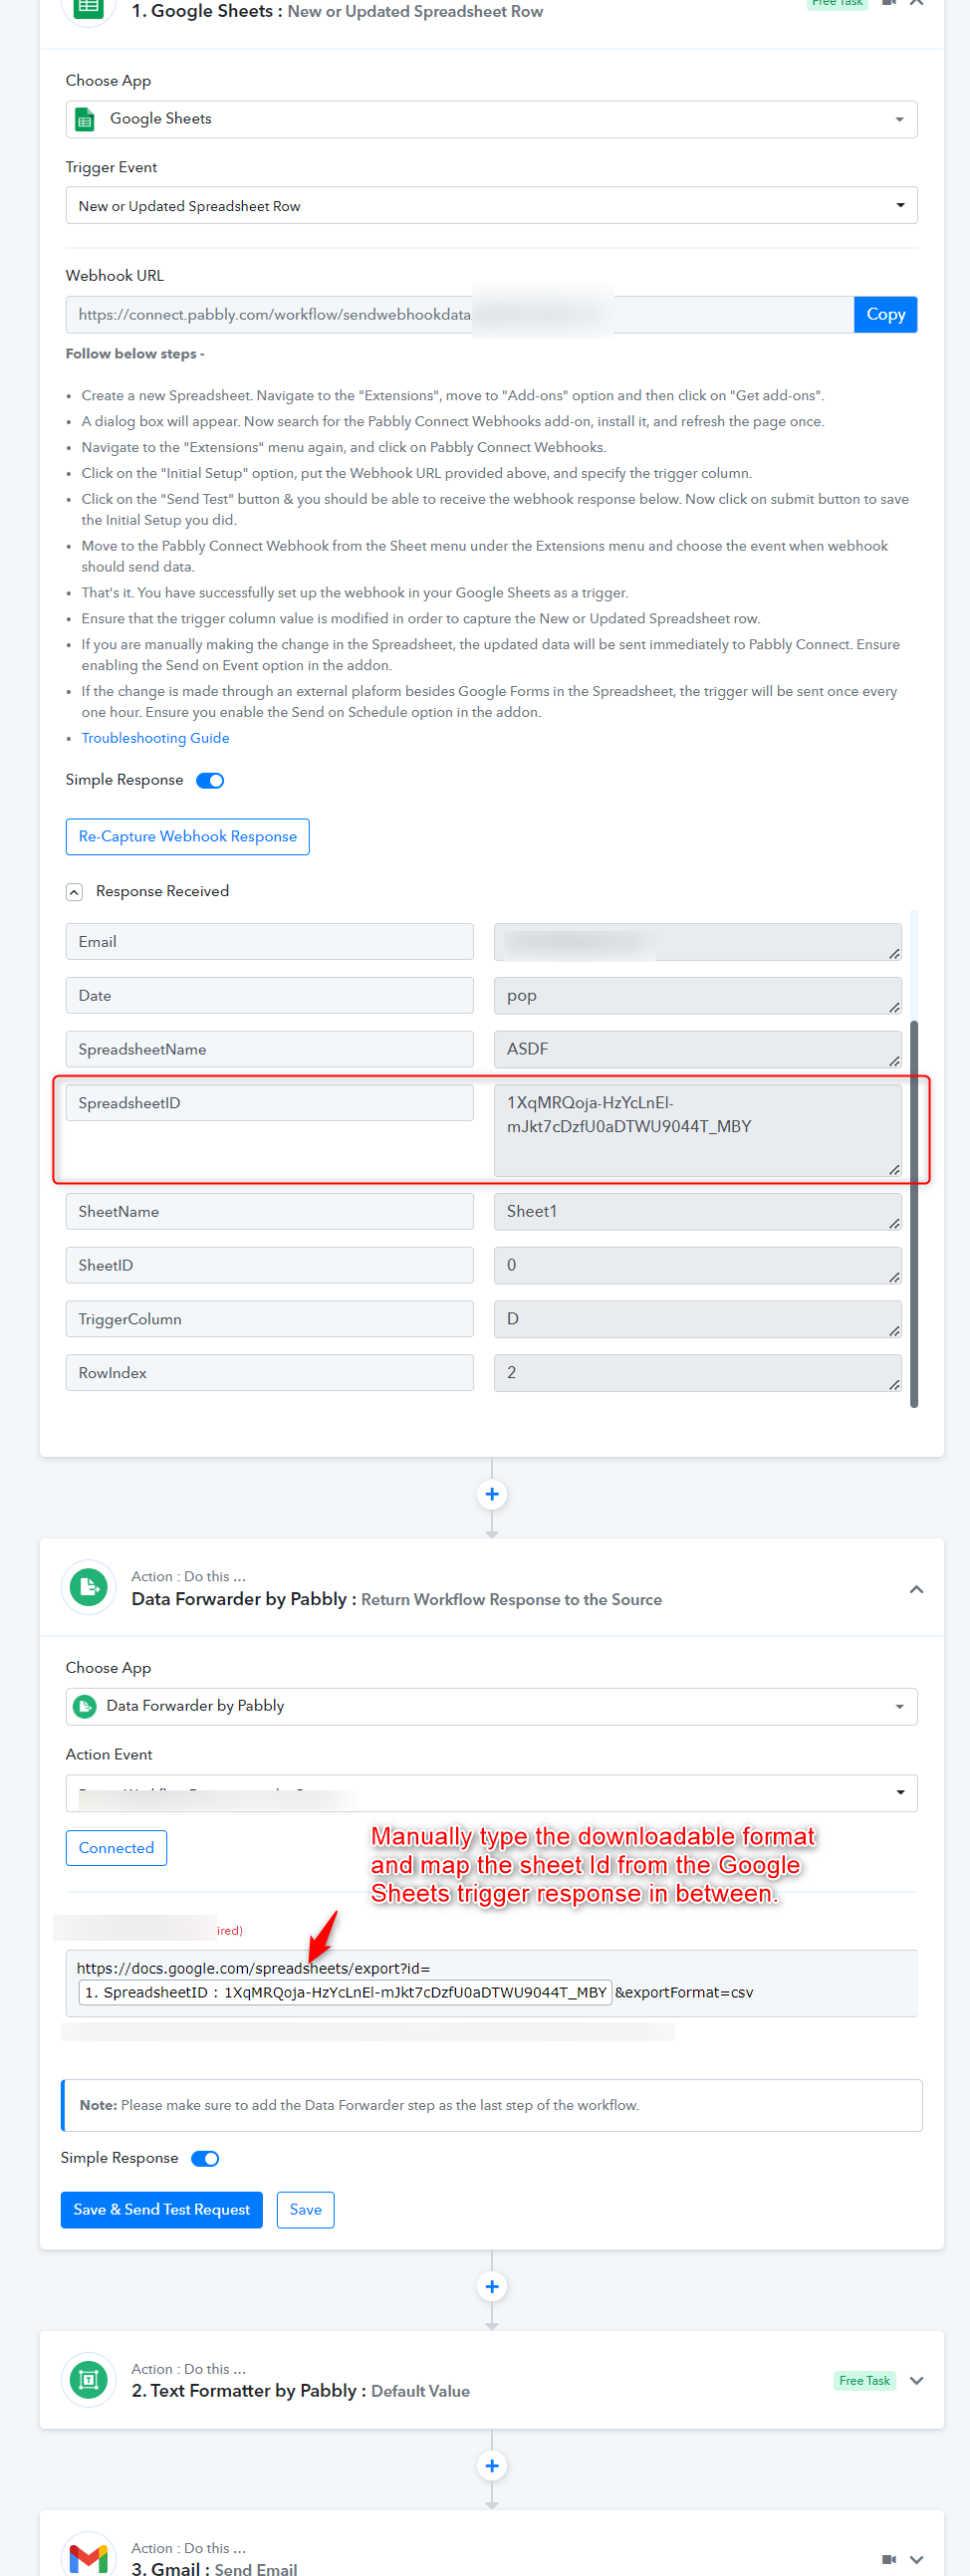Add a step after Data Forwarder using plus icon

point(492,2286)
